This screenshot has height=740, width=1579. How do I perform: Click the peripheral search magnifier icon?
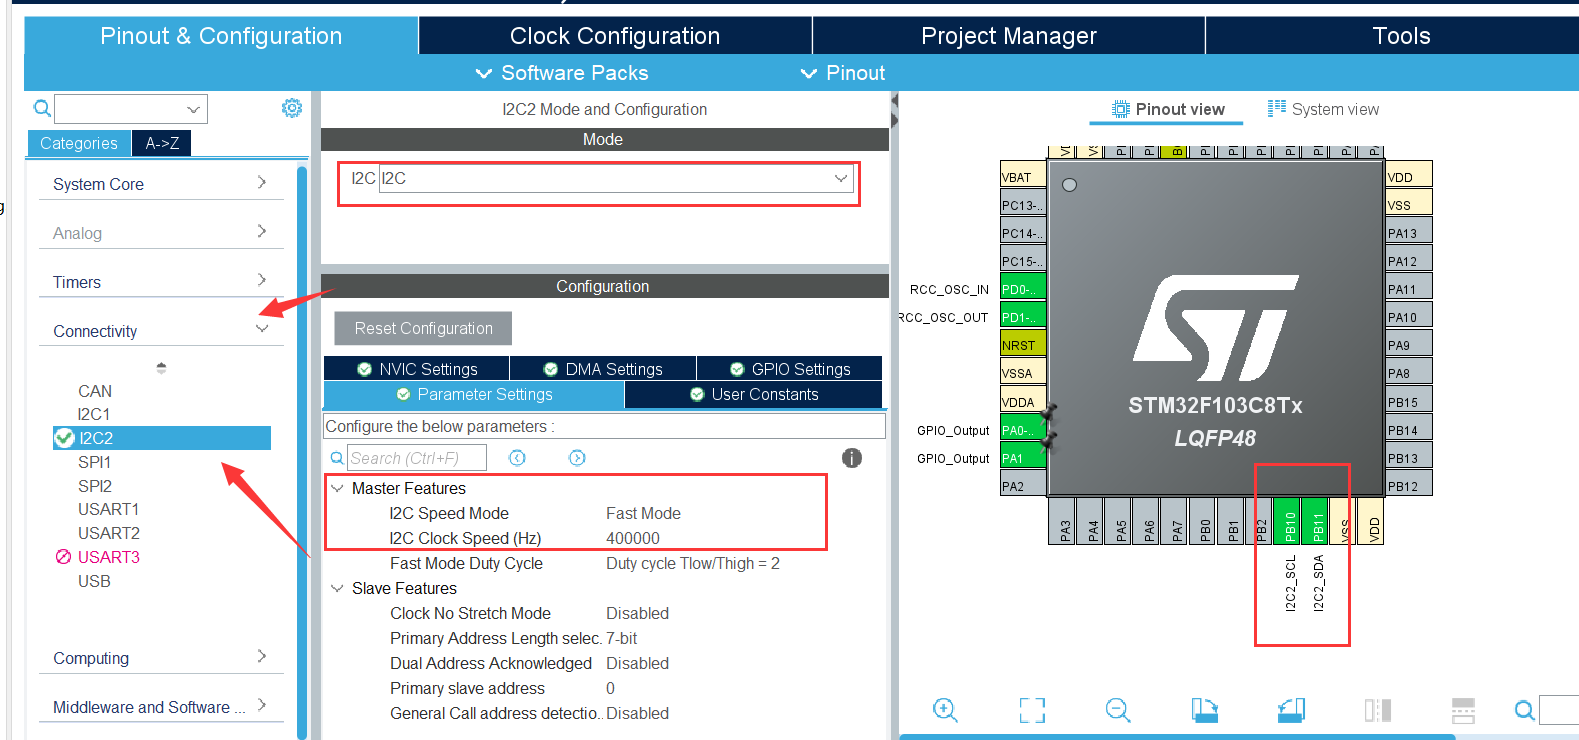(42, 108)
